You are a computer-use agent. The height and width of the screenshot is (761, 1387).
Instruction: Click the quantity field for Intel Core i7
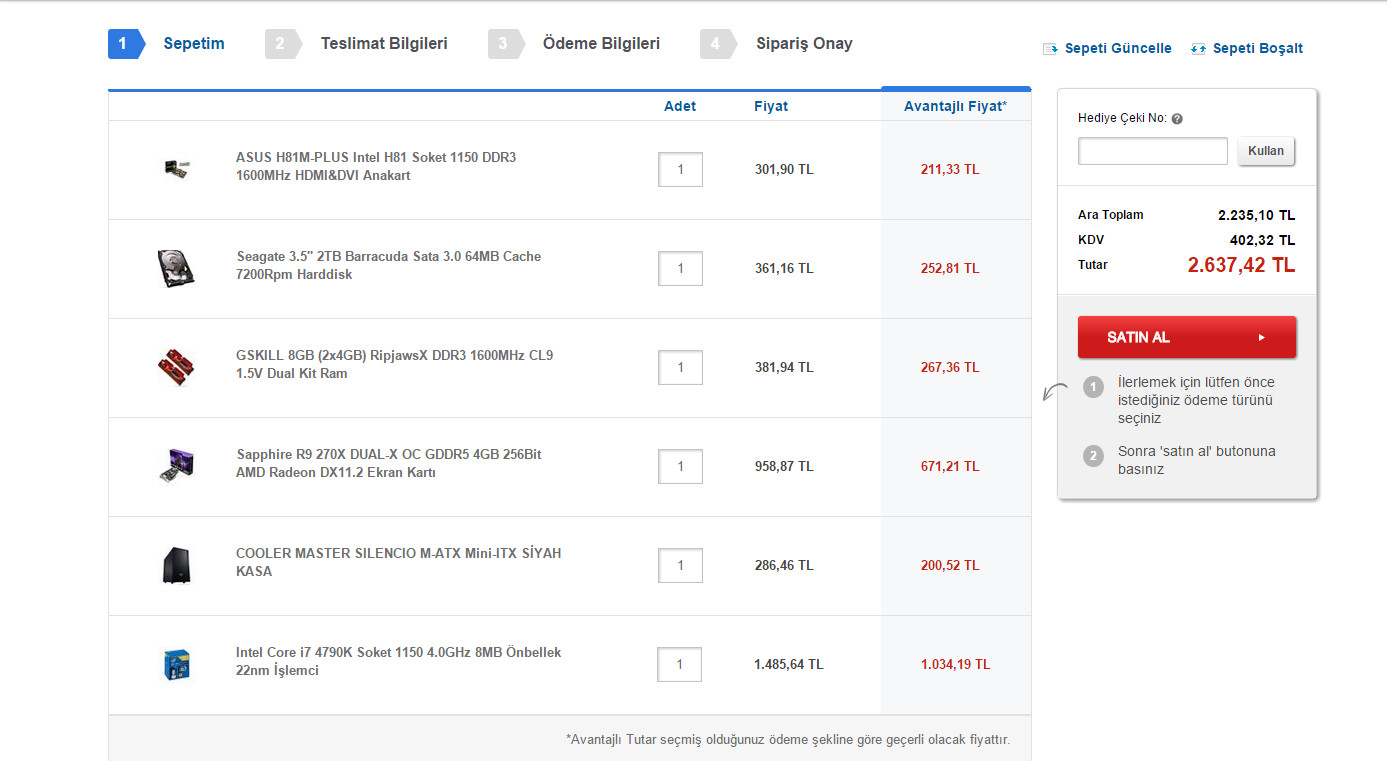pos(679,665)
